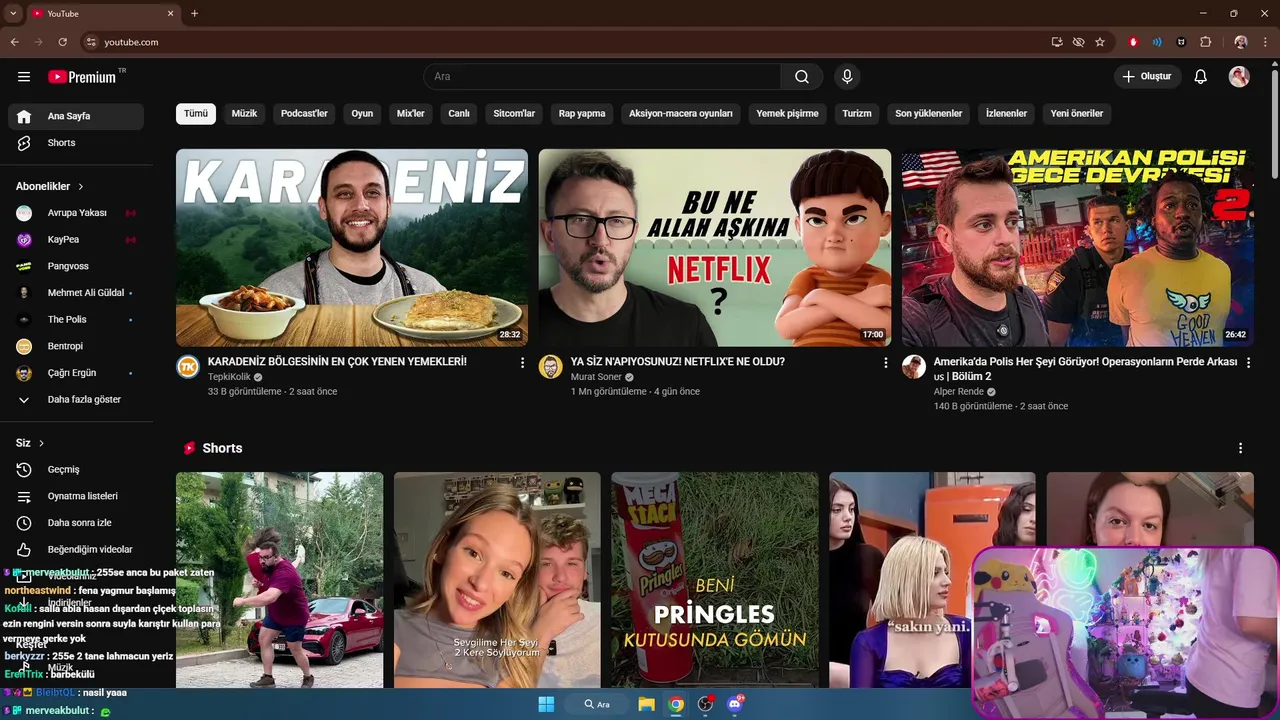Viewport: 1280px width, 720px height.
Task: Open Bentropi subscription channel
Action: [x=76, y=346]
